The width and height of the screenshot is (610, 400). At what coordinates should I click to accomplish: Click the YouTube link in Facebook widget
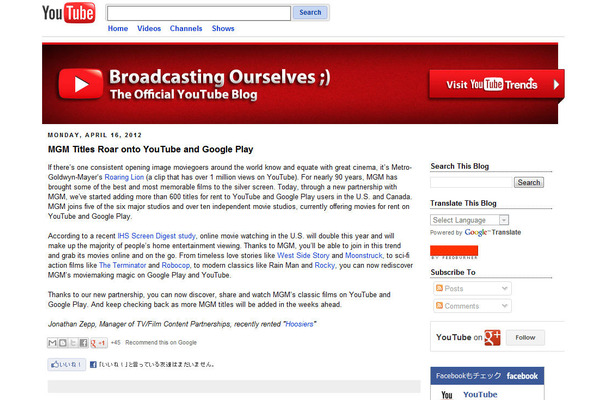(480, 394)
